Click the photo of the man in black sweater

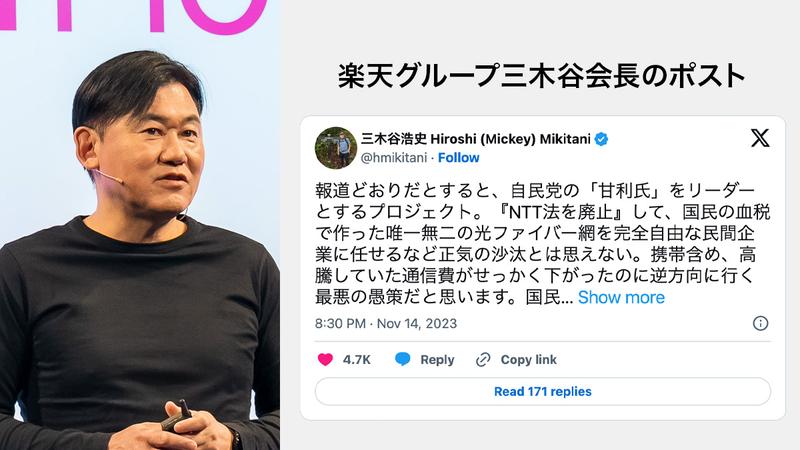coord(140,225)
